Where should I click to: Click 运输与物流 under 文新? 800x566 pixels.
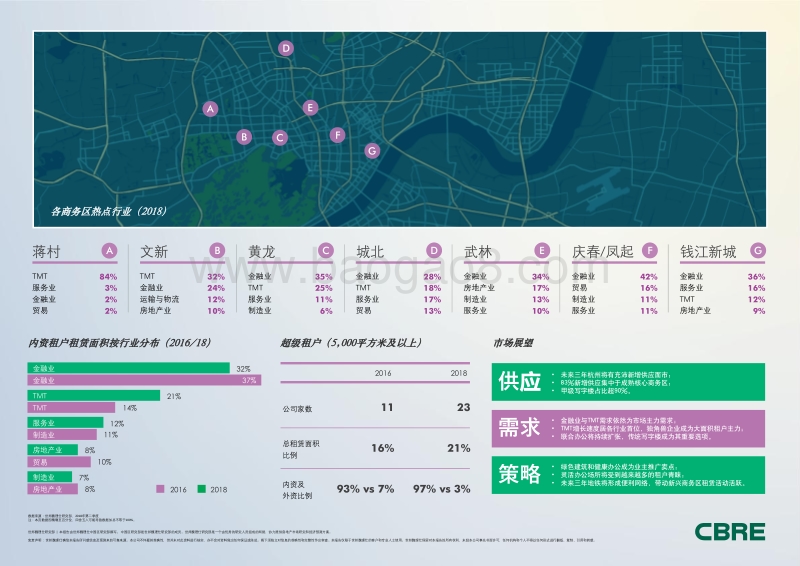pos(159,299)
